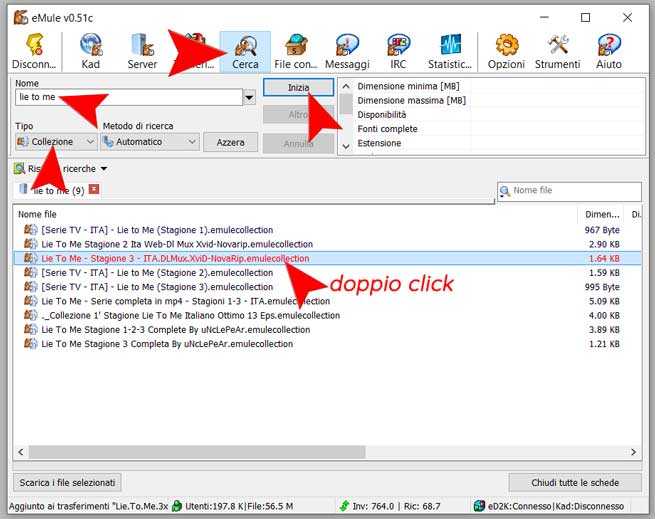Select '[Serie TV - ITA] - Lie to Me (Stagione 3)' row
Image resolution: width=655 pixels, height=519 pixels.
328,287
